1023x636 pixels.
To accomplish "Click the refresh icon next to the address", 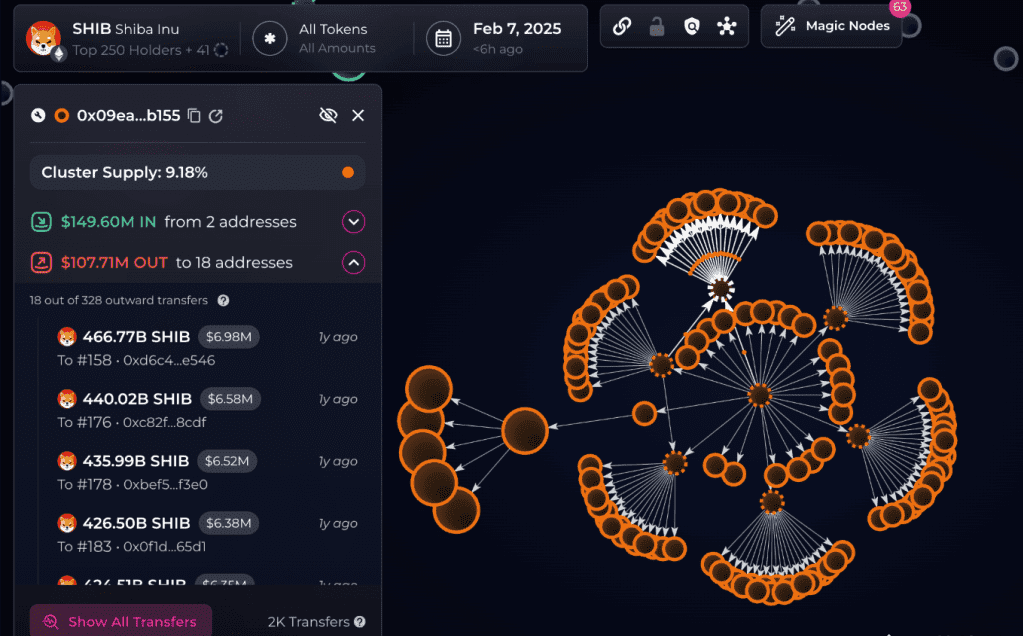I will click(216, 115).
